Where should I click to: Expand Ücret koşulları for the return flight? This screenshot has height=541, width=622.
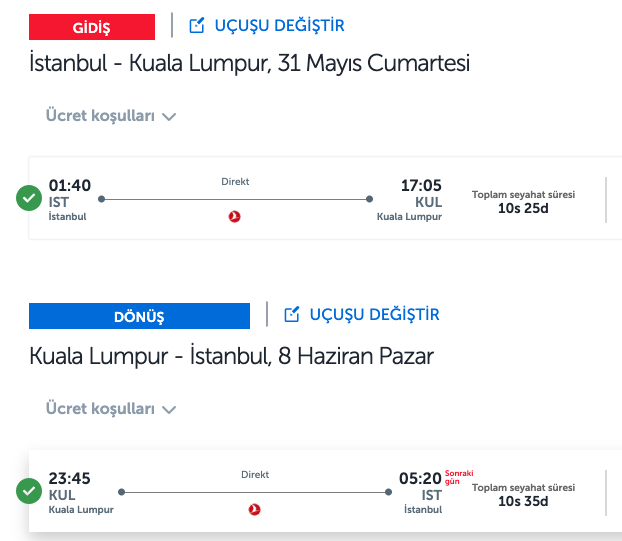pyautogui.click(x=111, y=409)
